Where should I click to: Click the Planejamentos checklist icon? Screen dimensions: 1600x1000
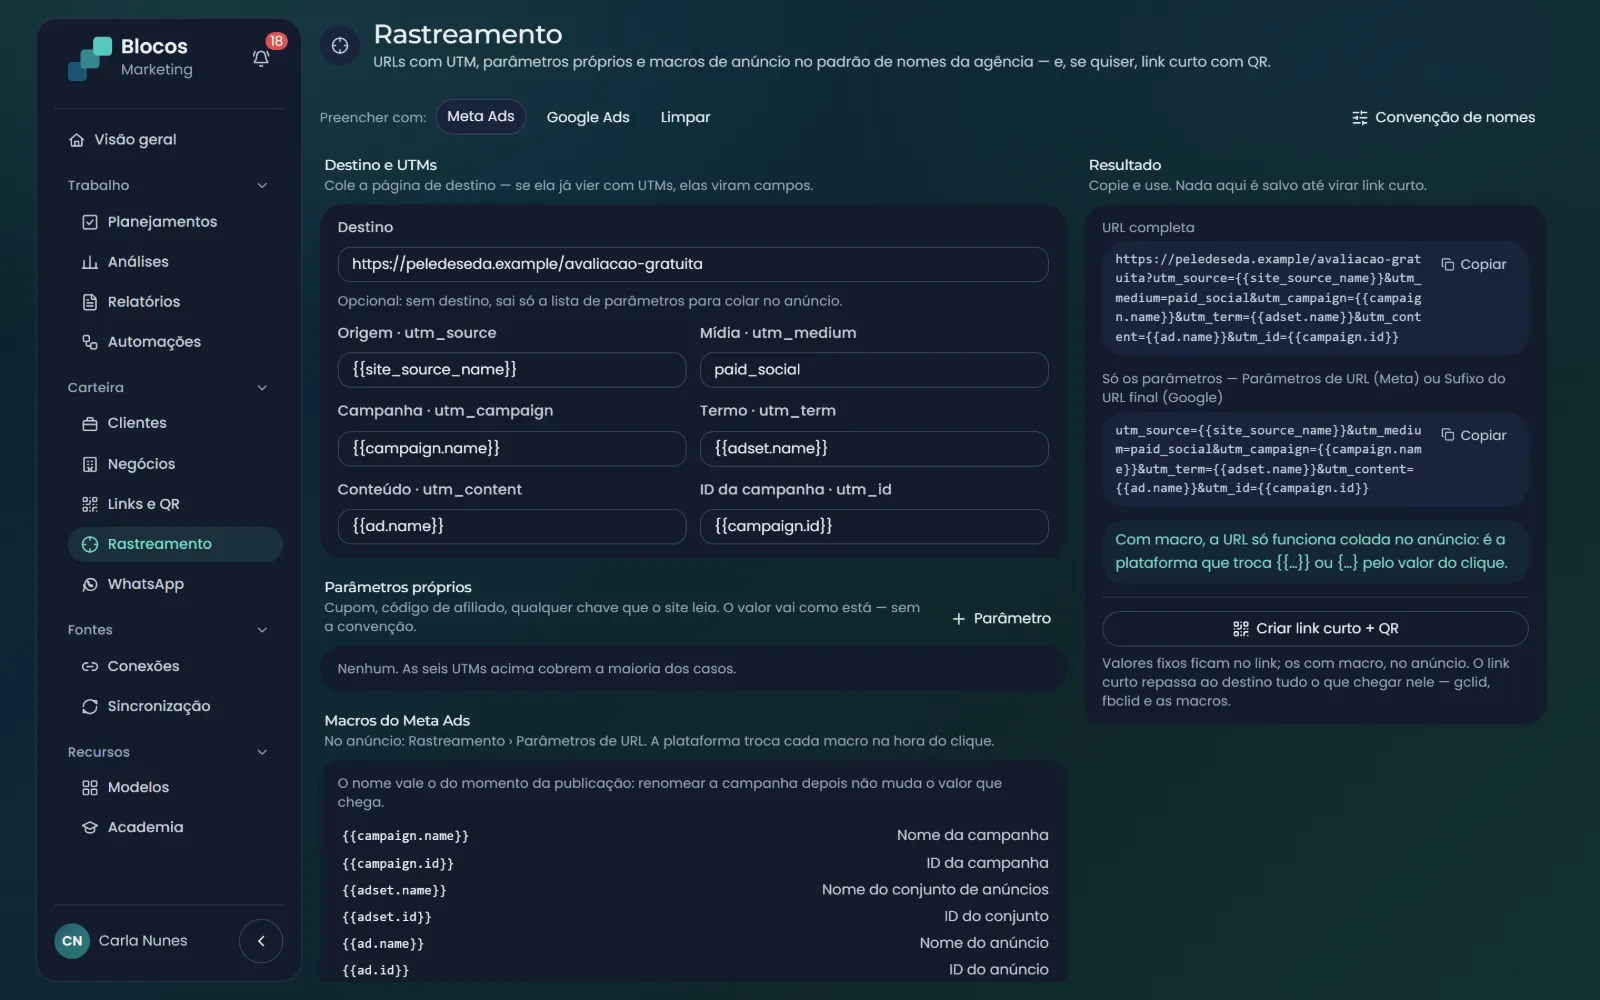[90, 222]
